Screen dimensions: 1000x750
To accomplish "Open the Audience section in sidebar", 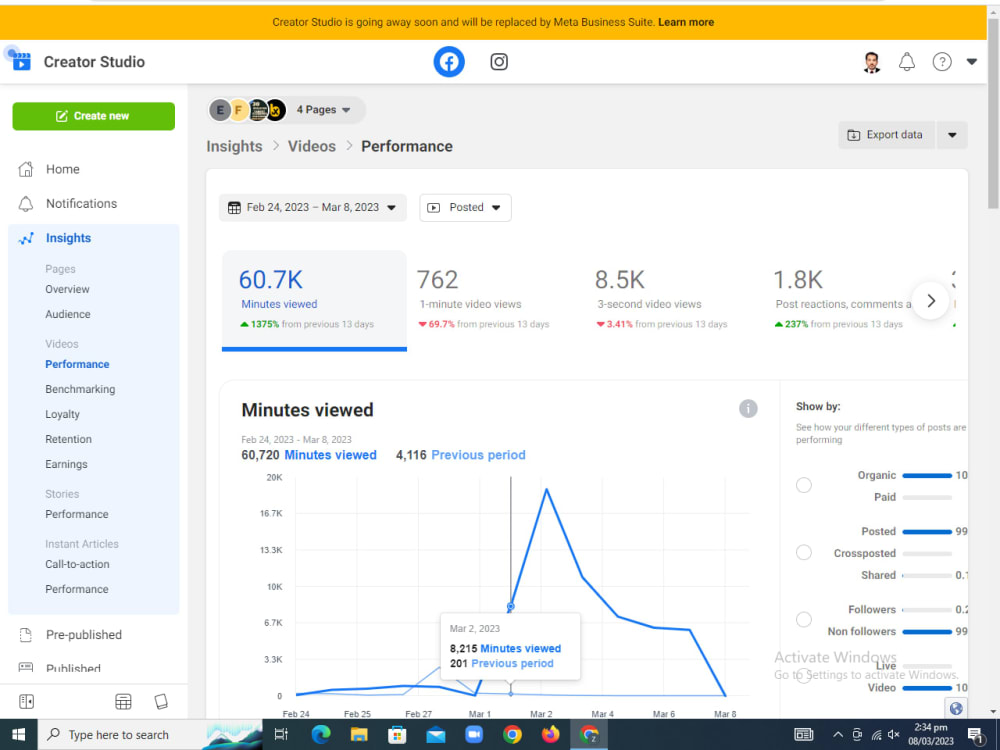I will [x=67, y=313].
